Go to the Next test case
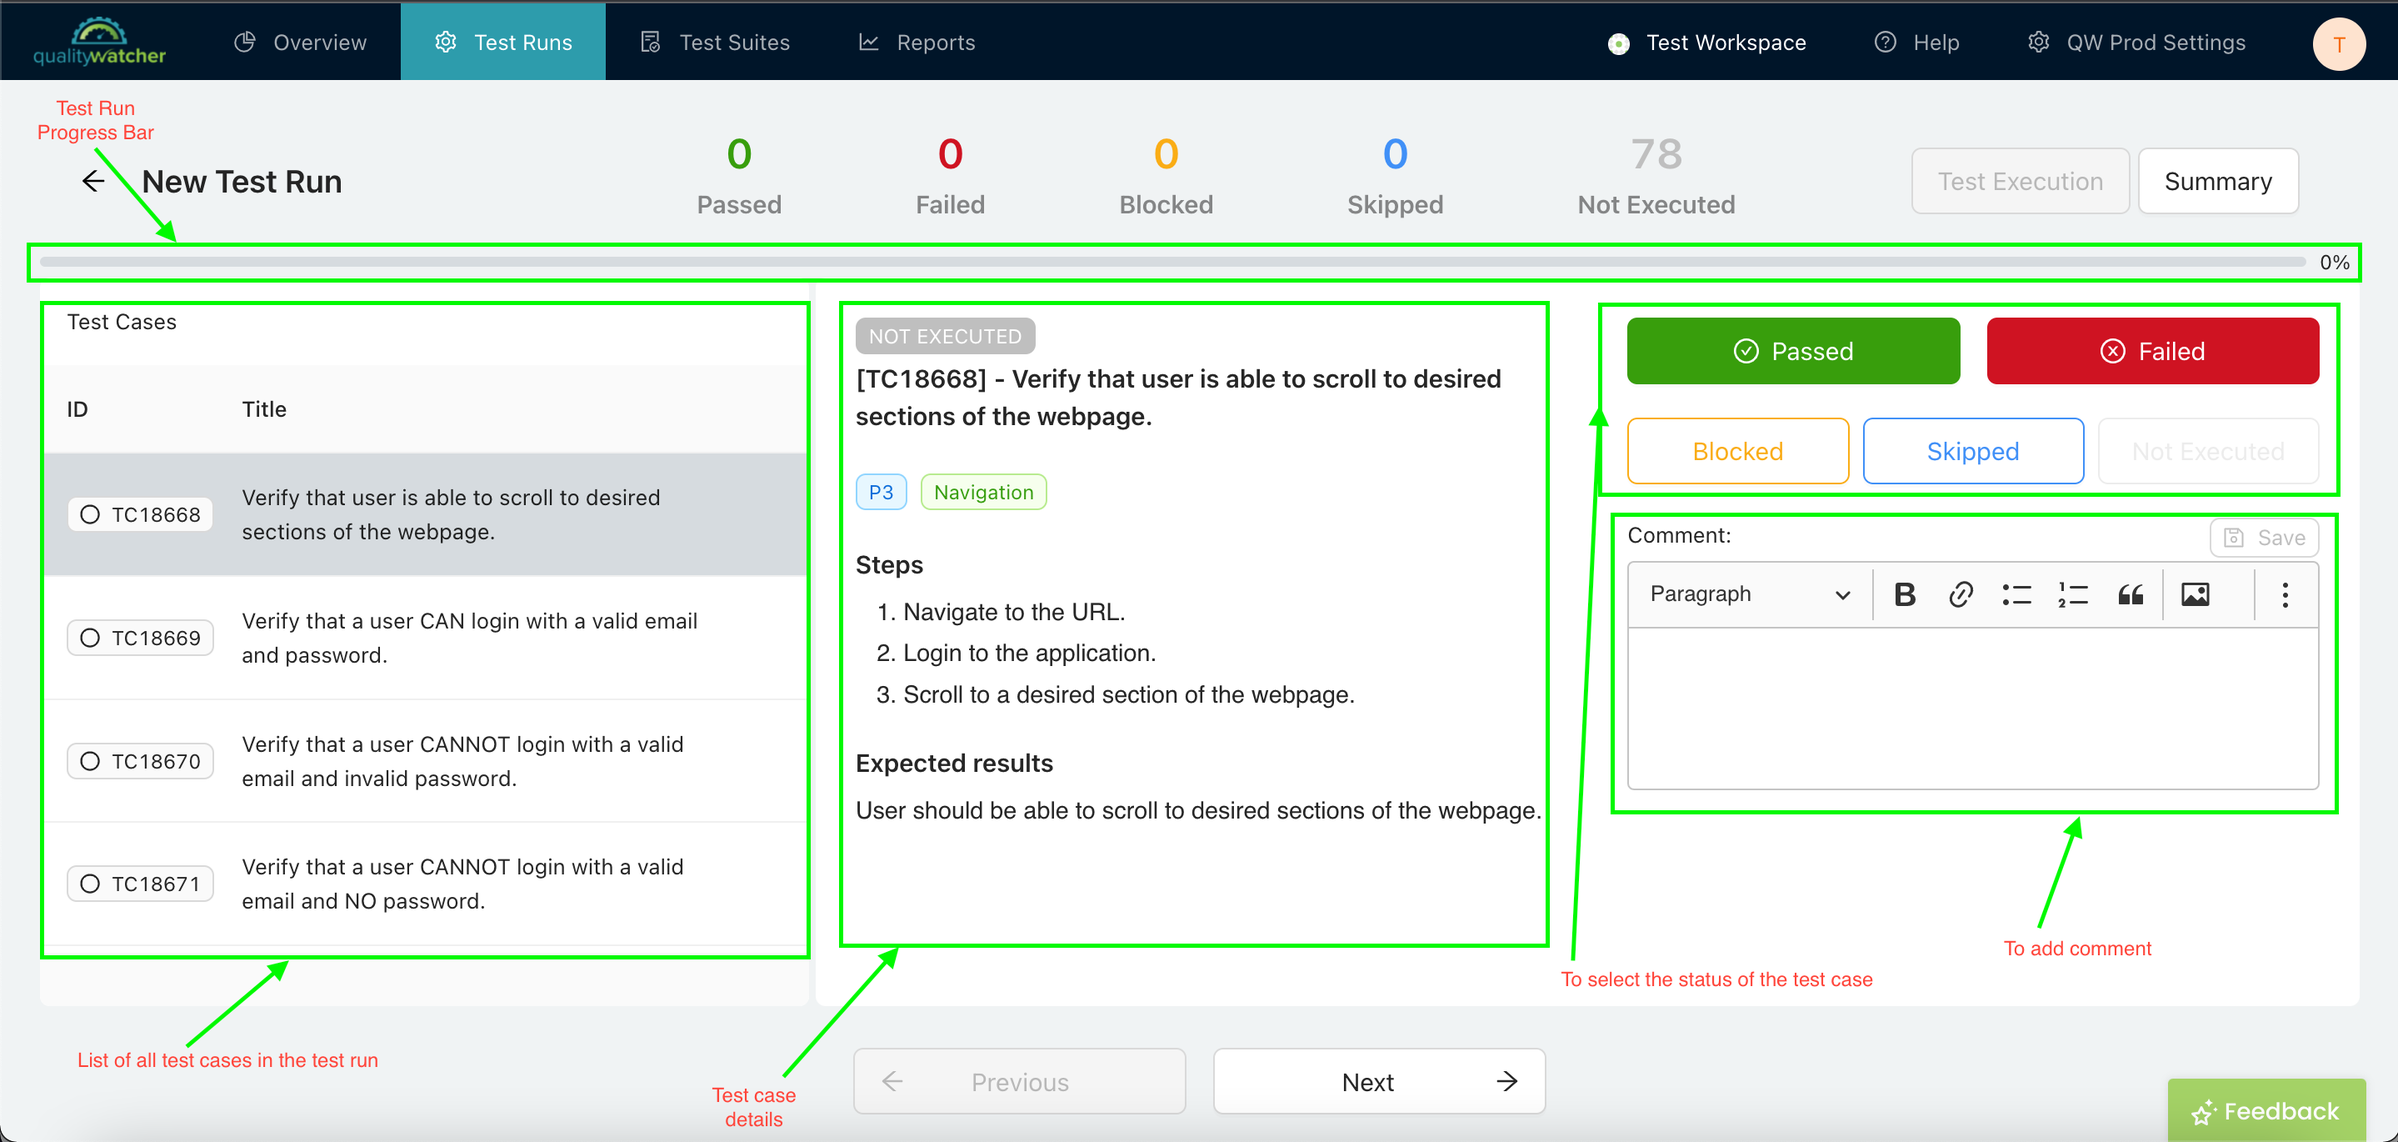This screenshot has height=1142, width=2398. (x=1379, y=1081)
